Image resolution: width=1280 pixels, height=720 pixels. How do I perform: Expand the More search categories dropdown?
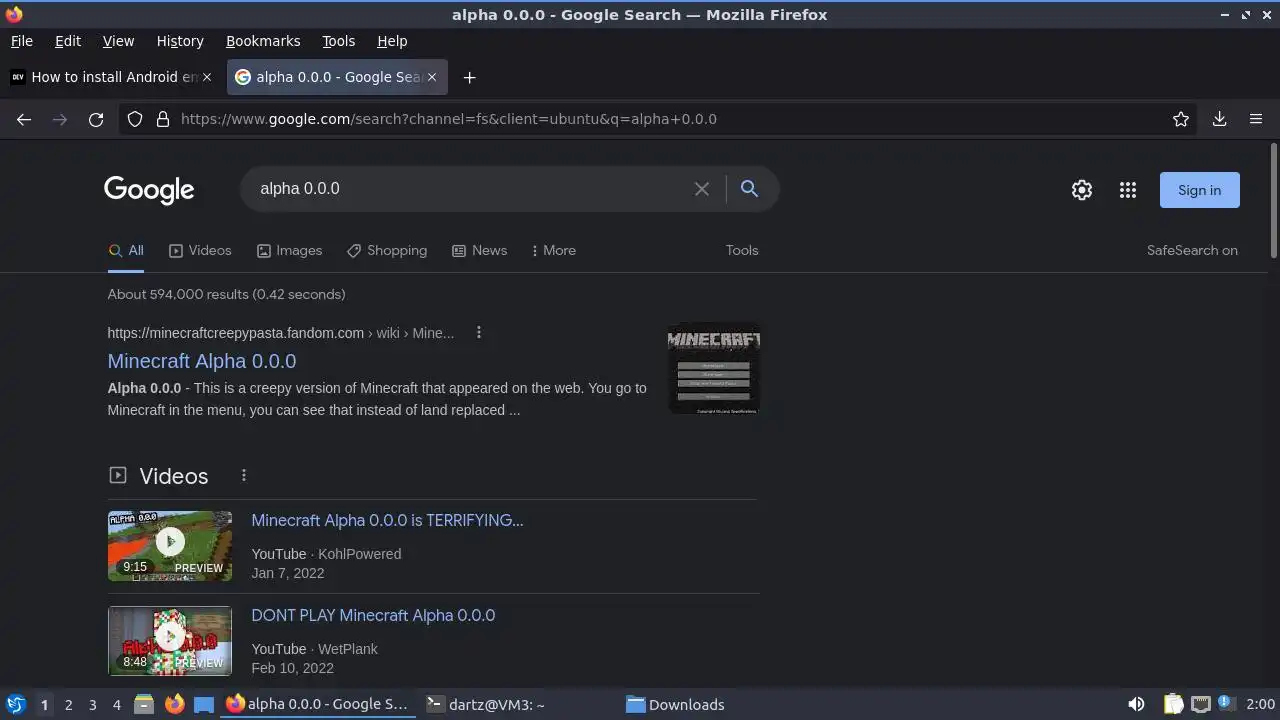point(553,251)
